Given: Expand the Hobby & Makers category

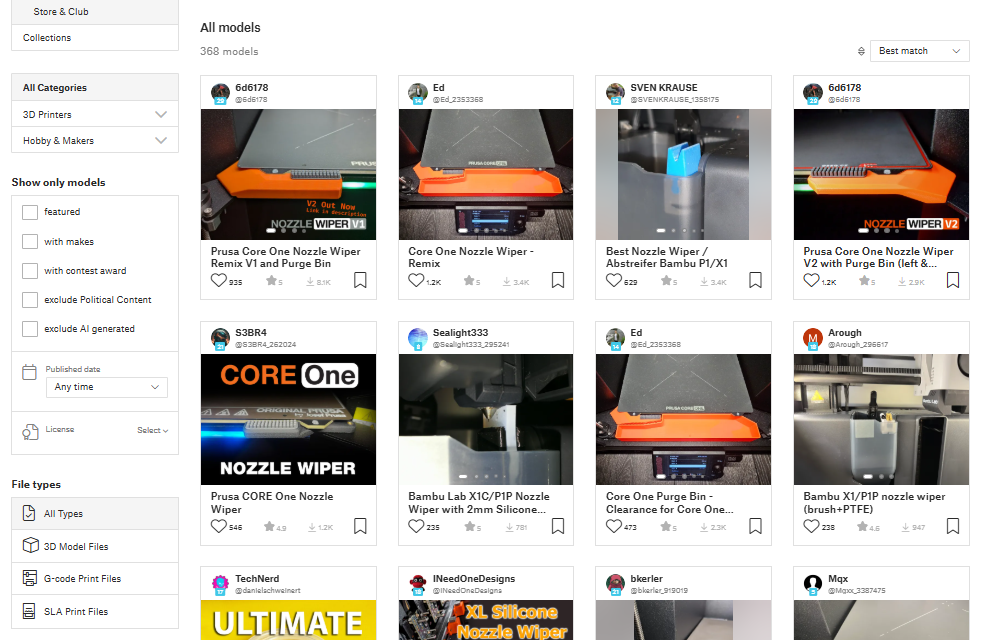Looking at the screenshot, I should click(95, 141).
